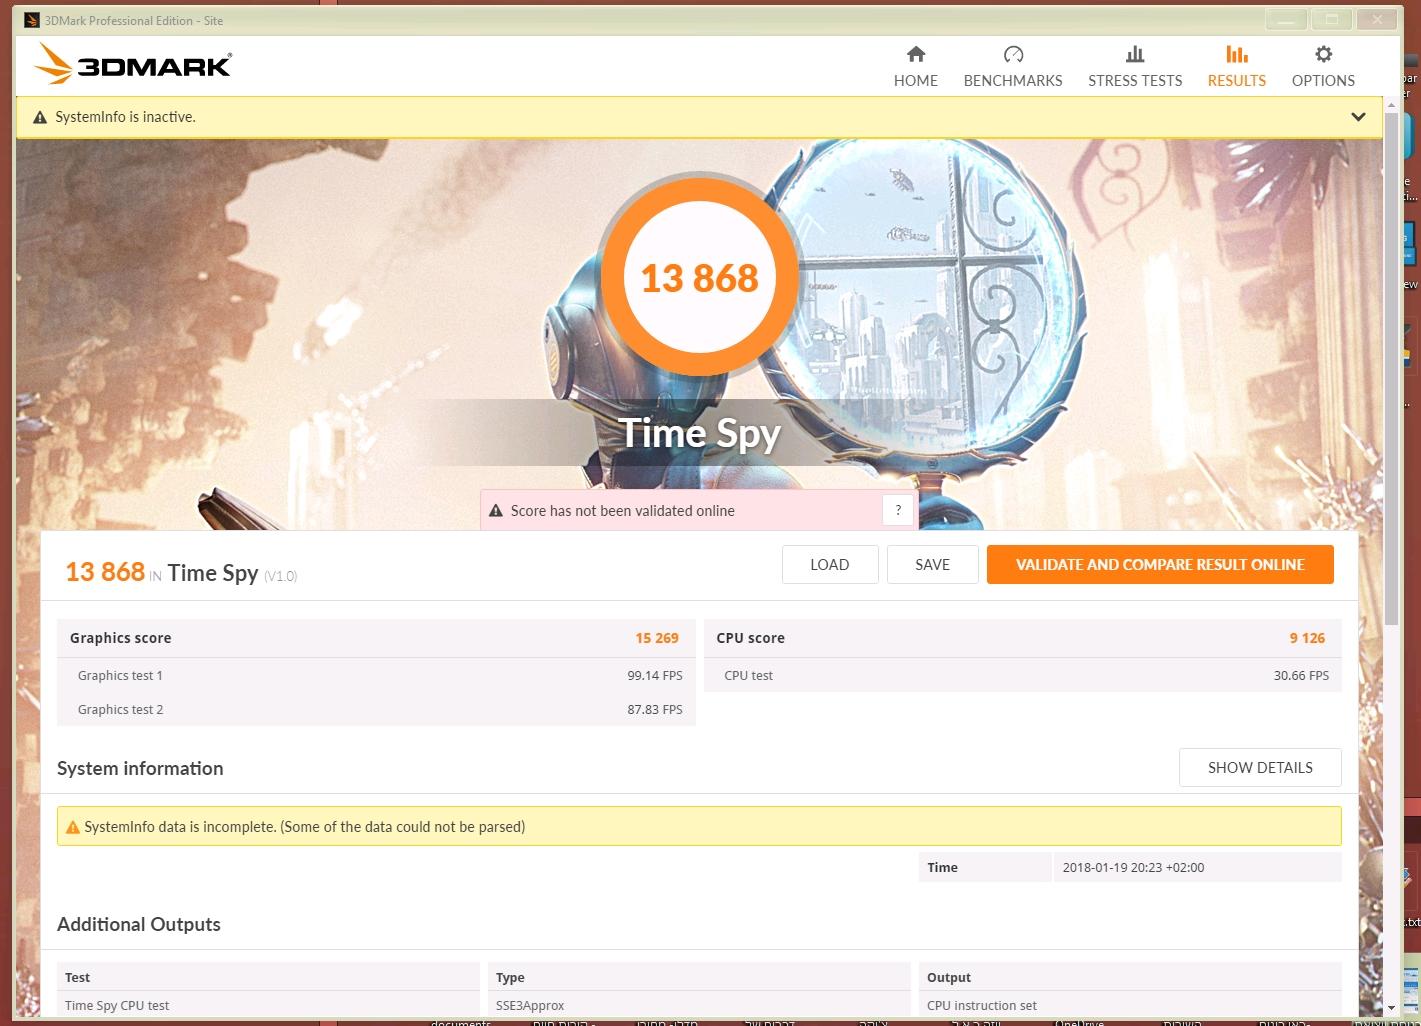This screenshot has width=1421, height=1026.
Task: Click the 3DMark logo
Action: coord(132,65)
